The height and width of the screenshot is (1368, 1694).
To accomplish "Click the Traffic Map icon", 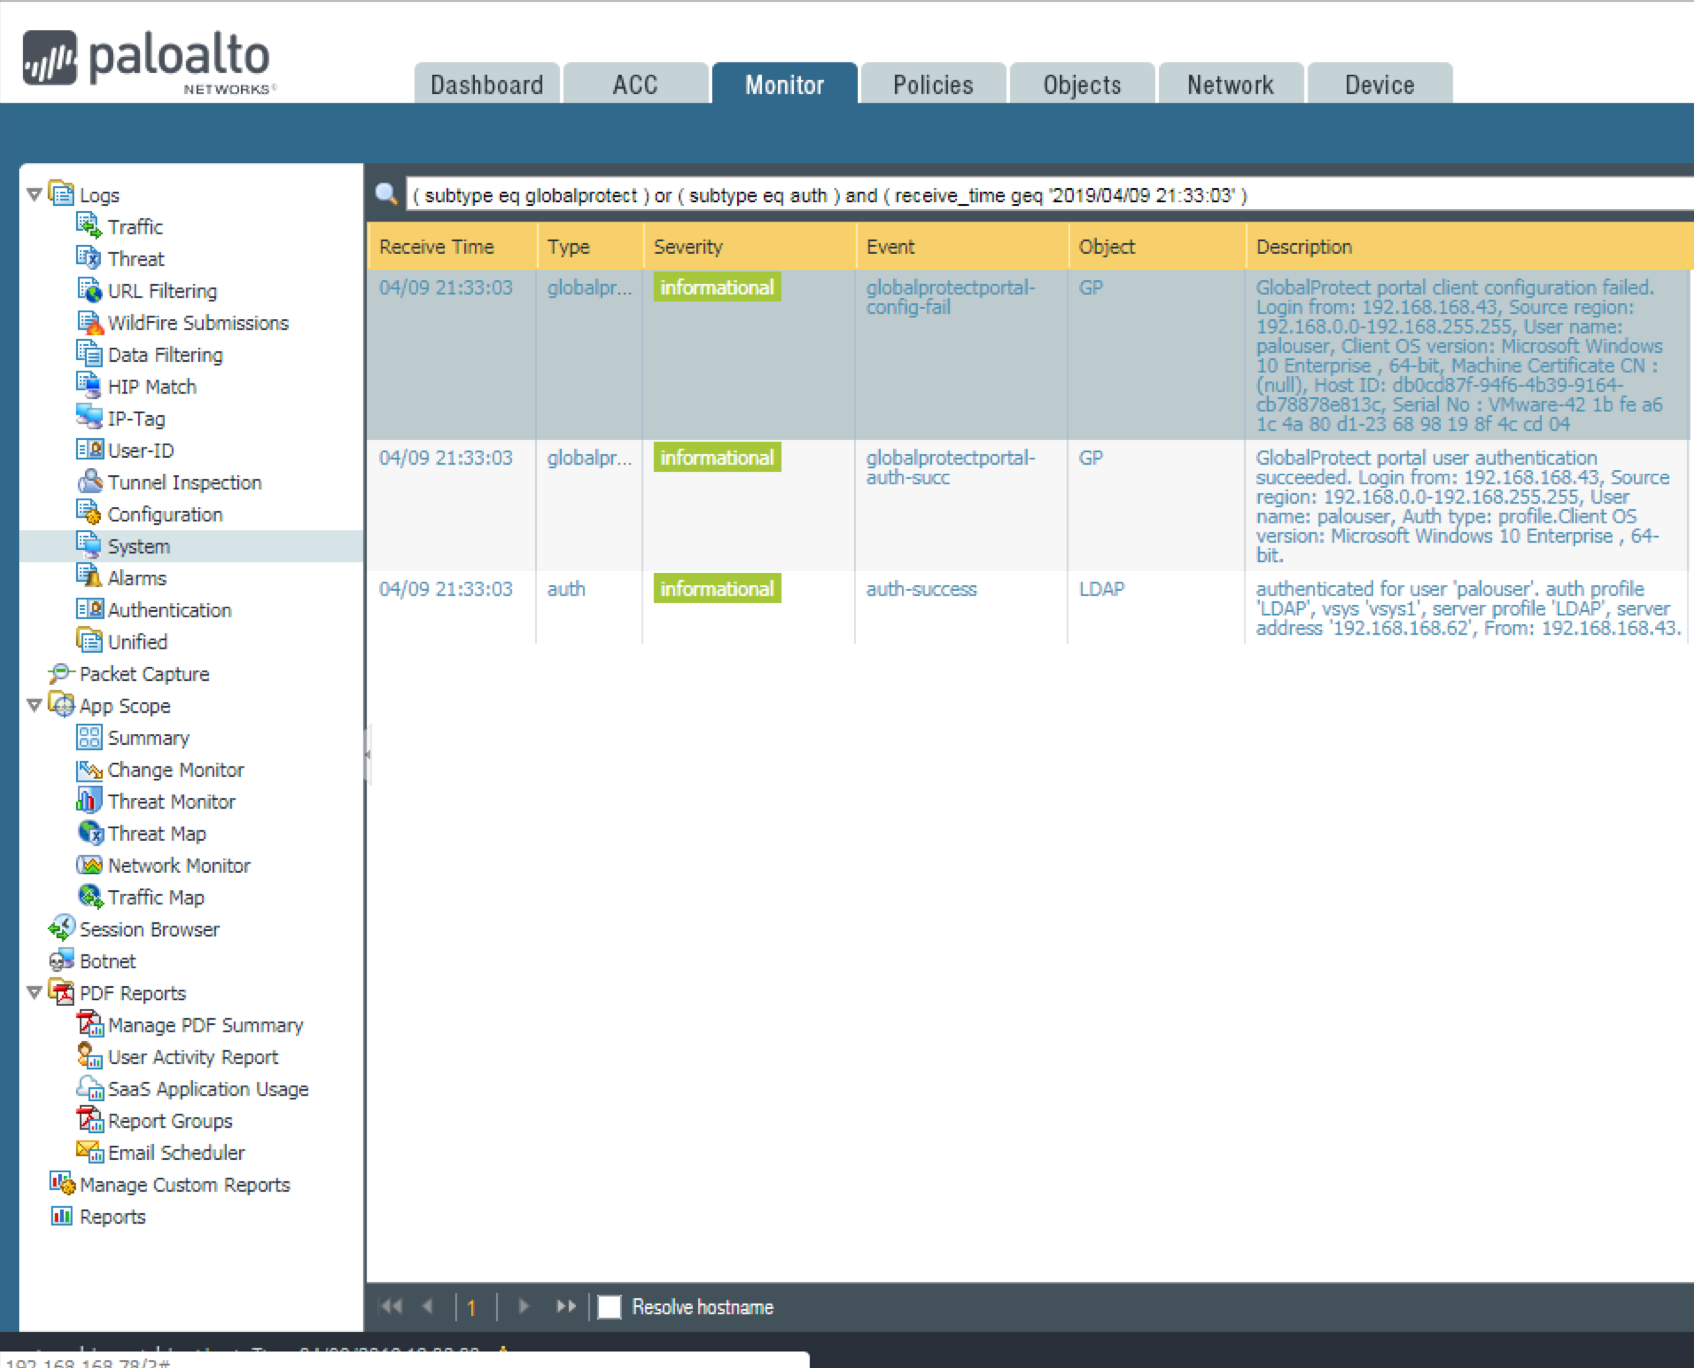I will [x=89, y=897].
